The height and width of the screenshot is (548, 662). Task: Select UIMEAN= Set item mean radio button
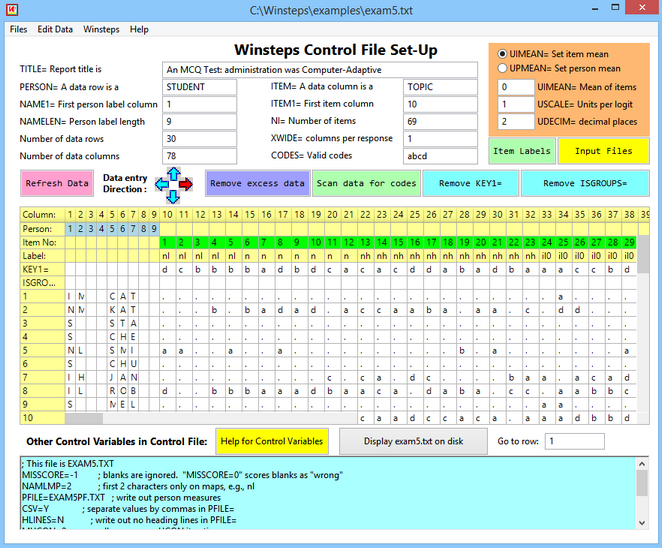[502, 54]
